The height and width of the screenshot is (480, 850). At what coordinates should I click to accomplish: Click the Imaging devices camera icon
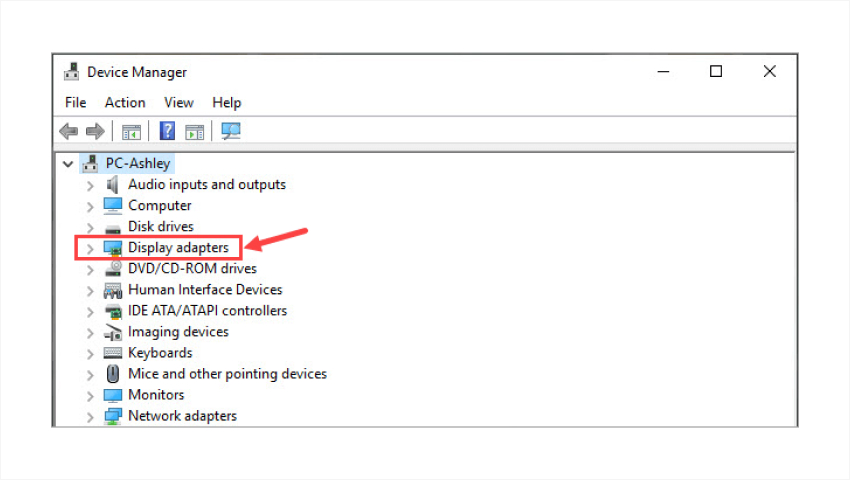point(113,332)
